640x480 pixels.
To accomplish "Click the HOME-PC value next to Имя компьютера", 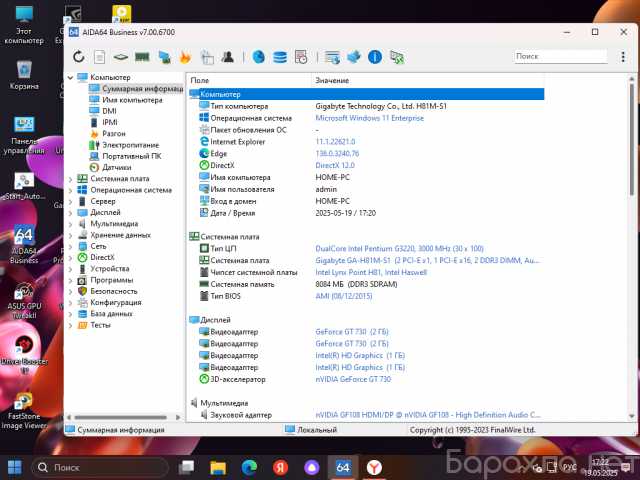I will click(333, 177).
